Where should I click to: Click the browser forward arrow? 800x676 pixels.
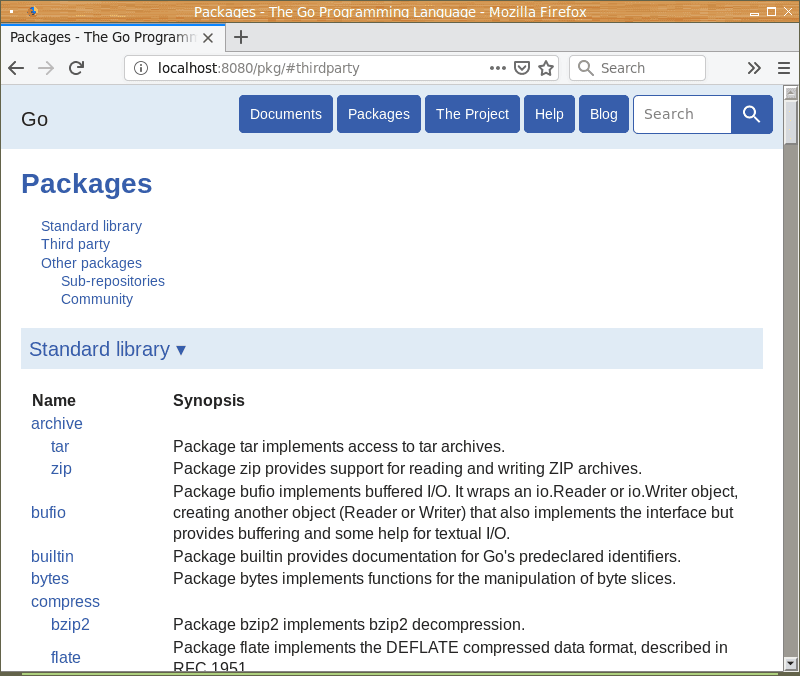(x=46, y=68)
